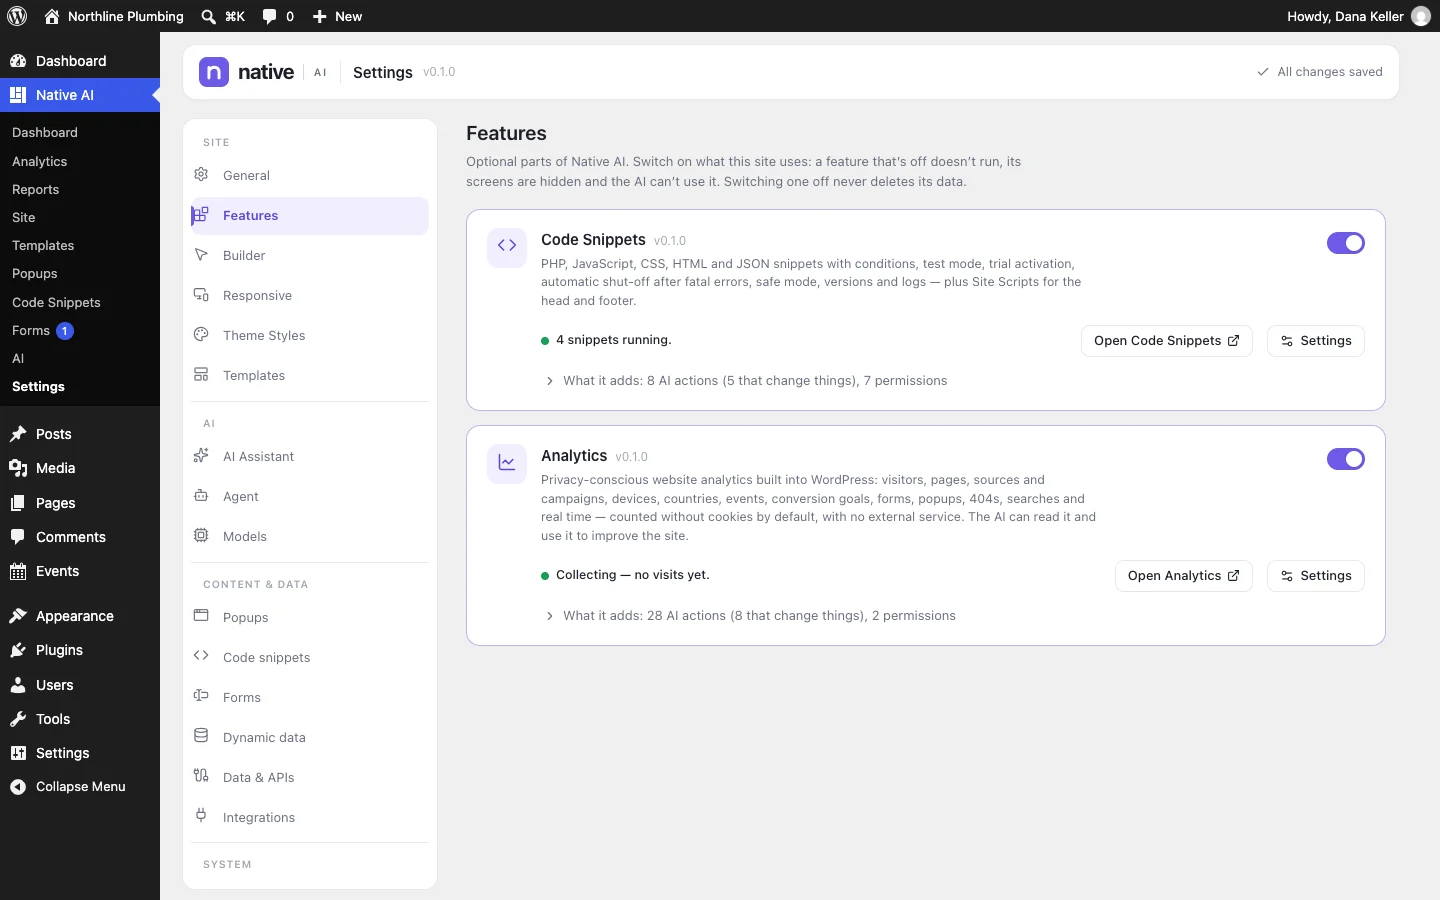This screenshot has width=1440, height=900.
Task: Click the 'All changes saved' indicator
Action: 1320,72
